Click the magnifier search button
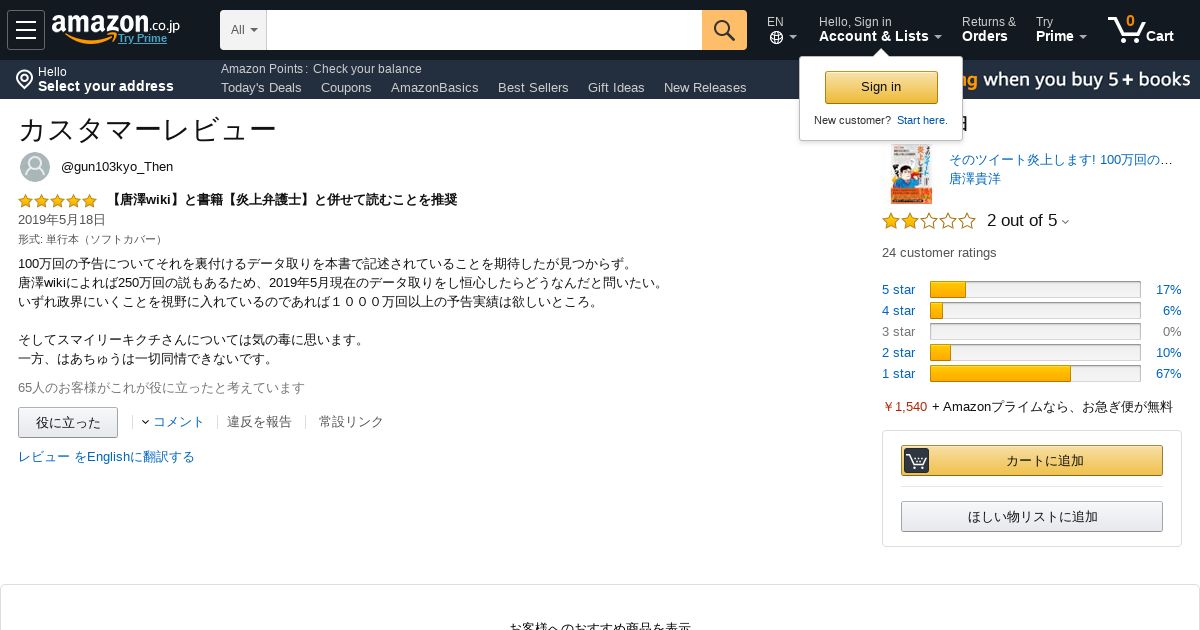 coord(724,30)
